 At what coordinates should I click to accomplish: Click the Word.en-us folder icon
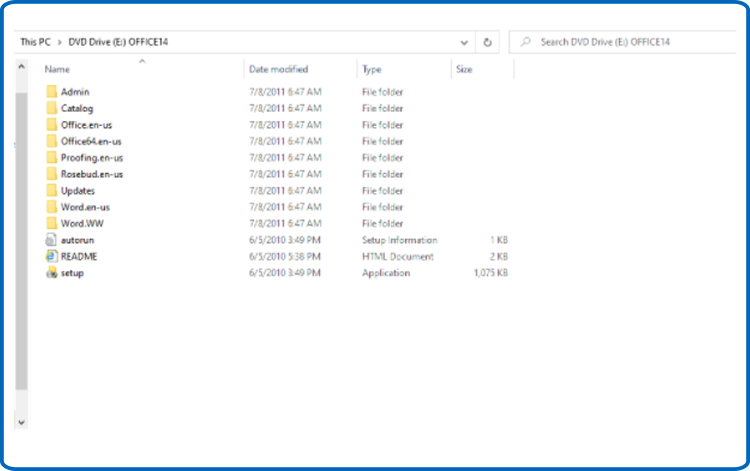pos(52,207)
